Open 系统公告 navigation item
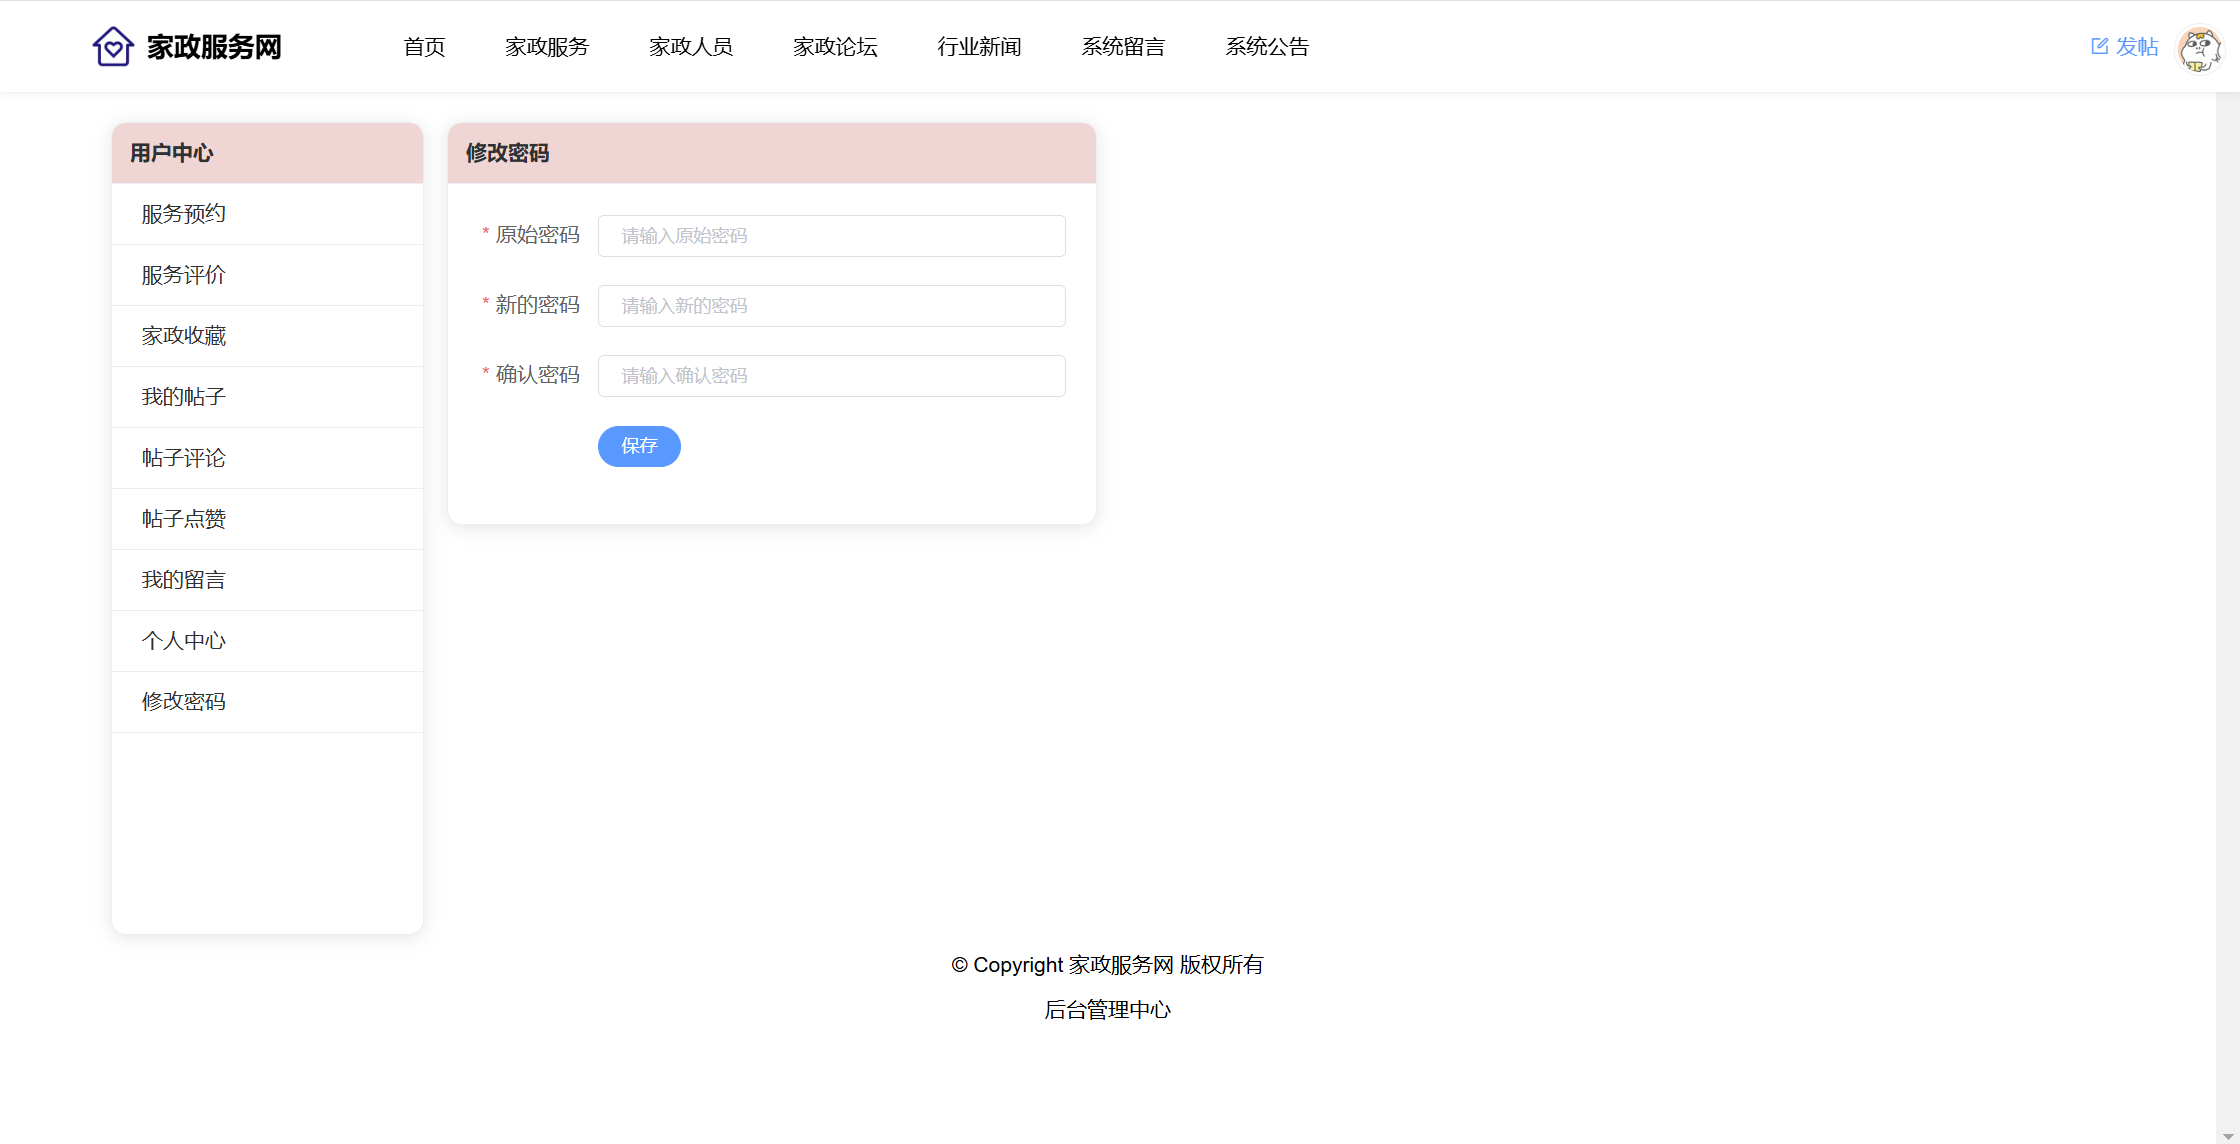2240x1144 pixels. point(1267,47)
